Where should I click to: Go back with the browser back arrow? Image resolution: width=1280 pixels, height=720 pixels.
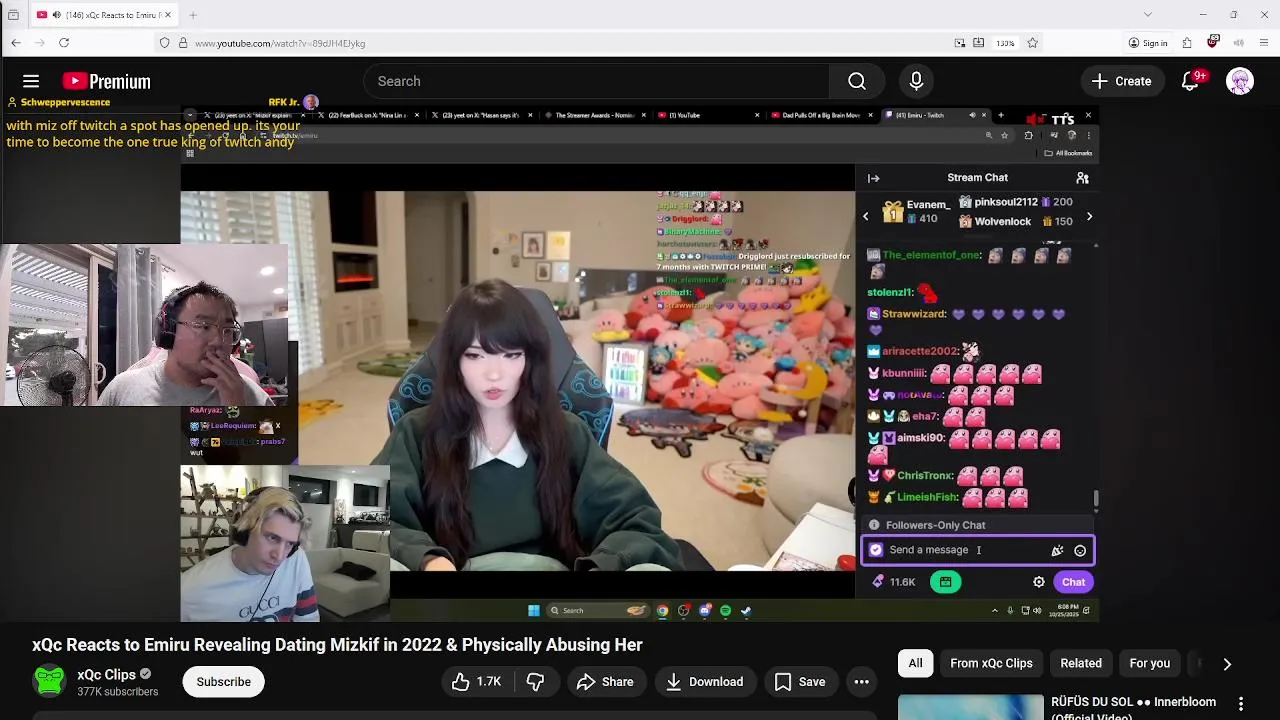(x=16, y=43)
